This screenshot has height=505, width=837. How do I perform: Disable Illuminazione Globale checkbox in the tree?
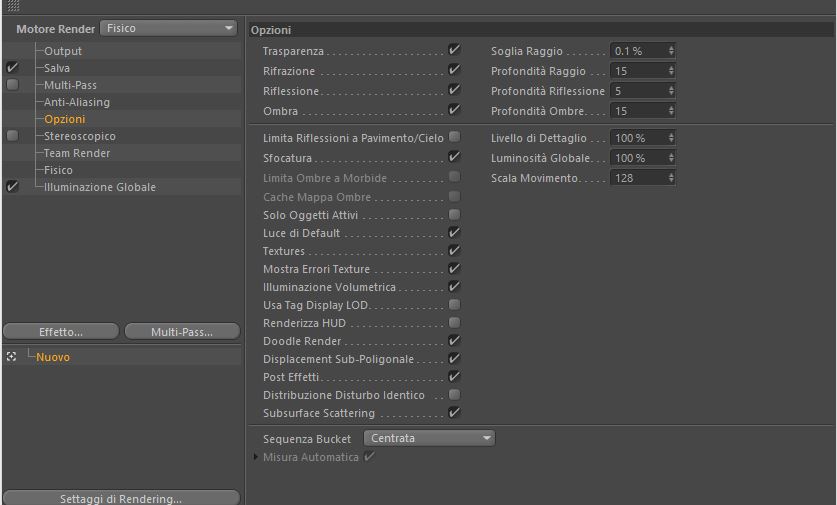tap(12, 187)
